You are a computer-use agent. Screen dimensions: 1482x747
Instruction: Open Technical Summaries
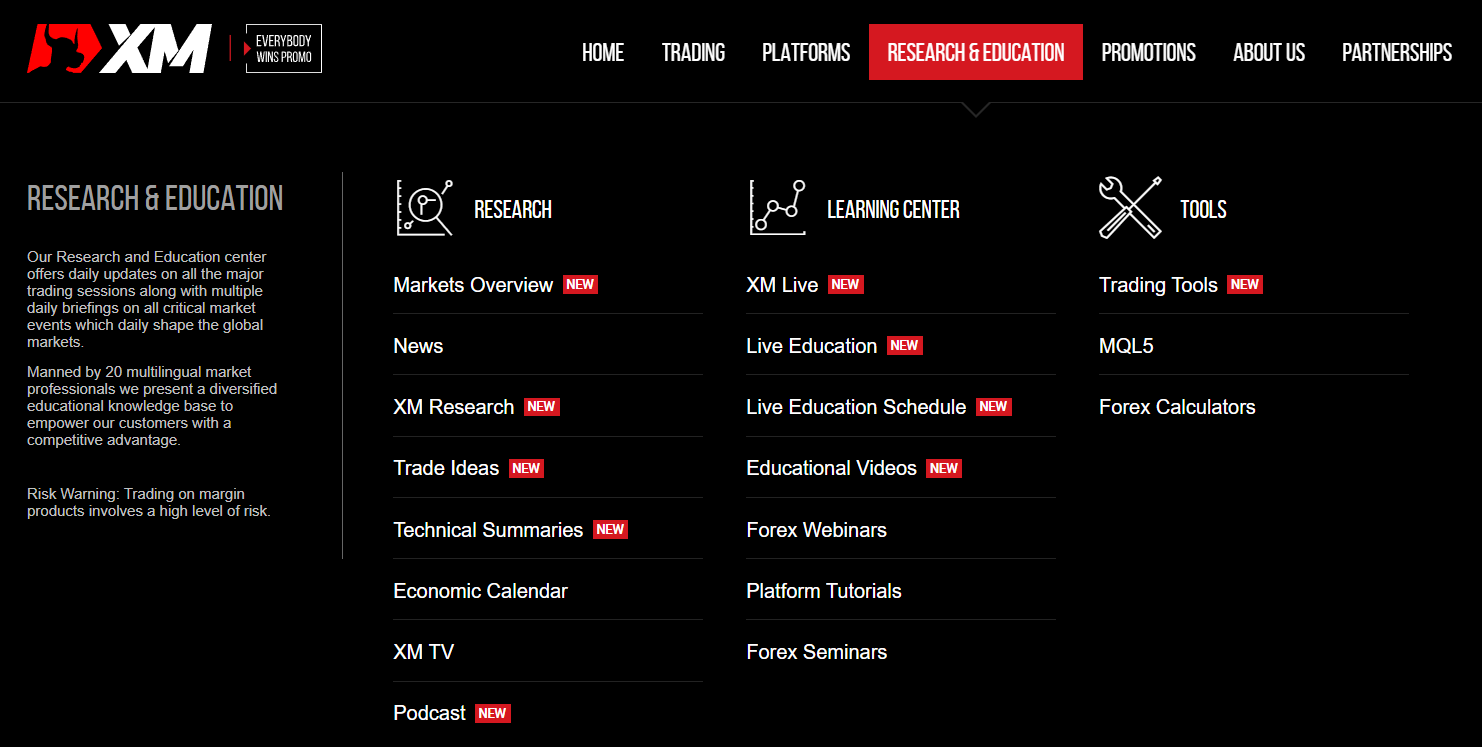(x=488, y=530)
